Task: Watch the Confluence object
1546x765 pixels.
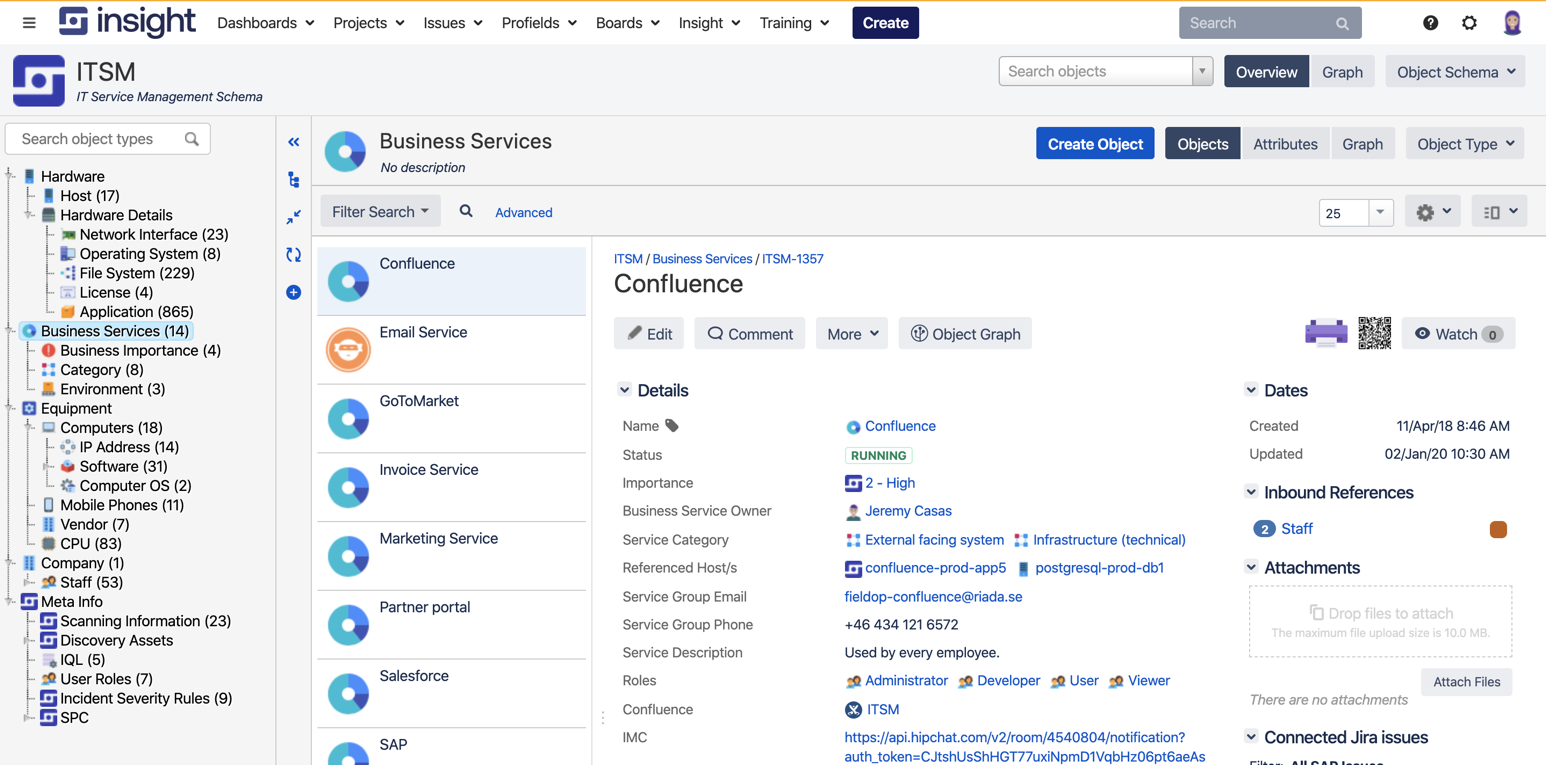Action: click(x=1459, y=334)
